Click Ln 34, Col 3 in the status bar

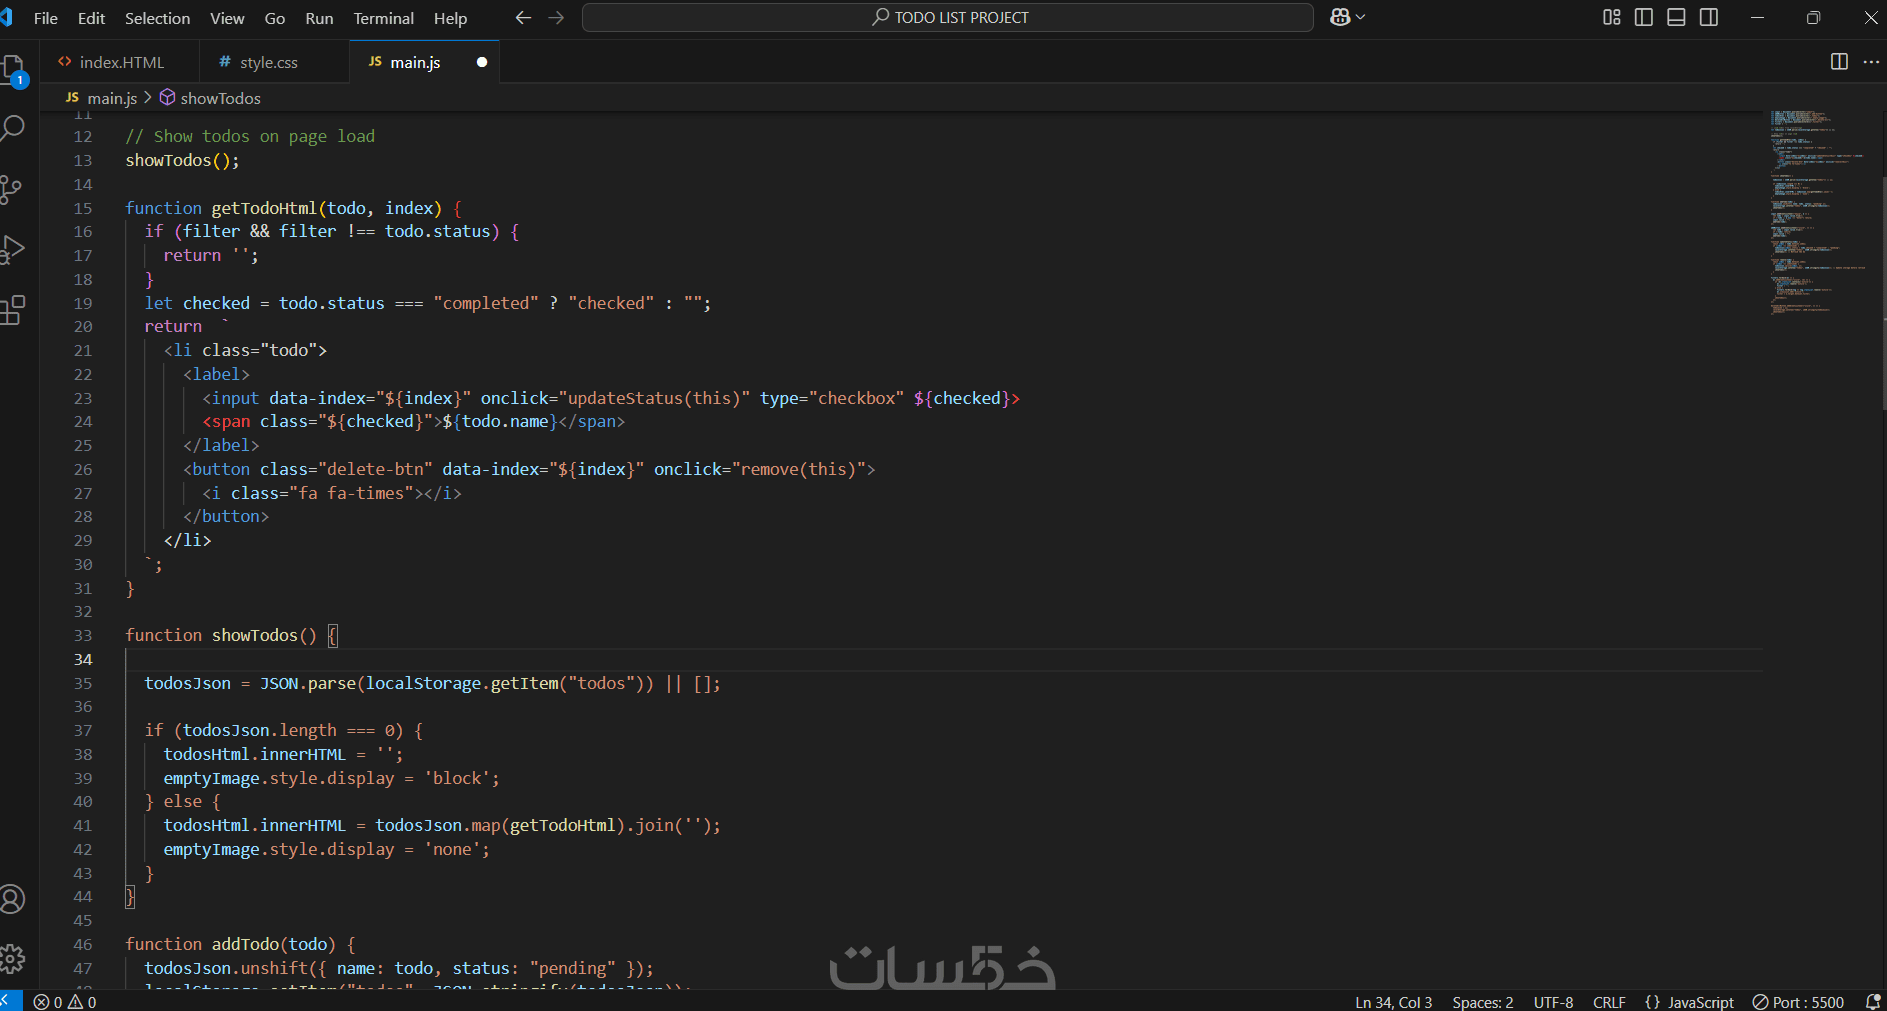tap(1393, 1002)
